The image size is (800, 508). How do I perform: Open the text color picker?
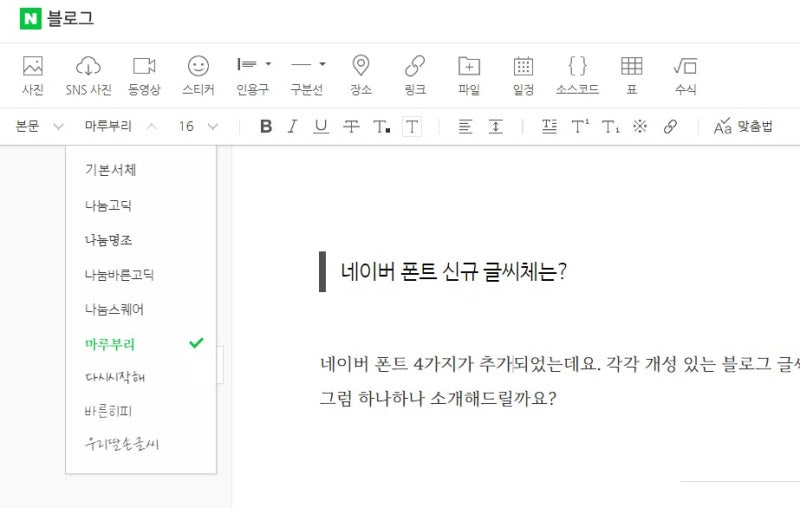click(x=382, y=126)
